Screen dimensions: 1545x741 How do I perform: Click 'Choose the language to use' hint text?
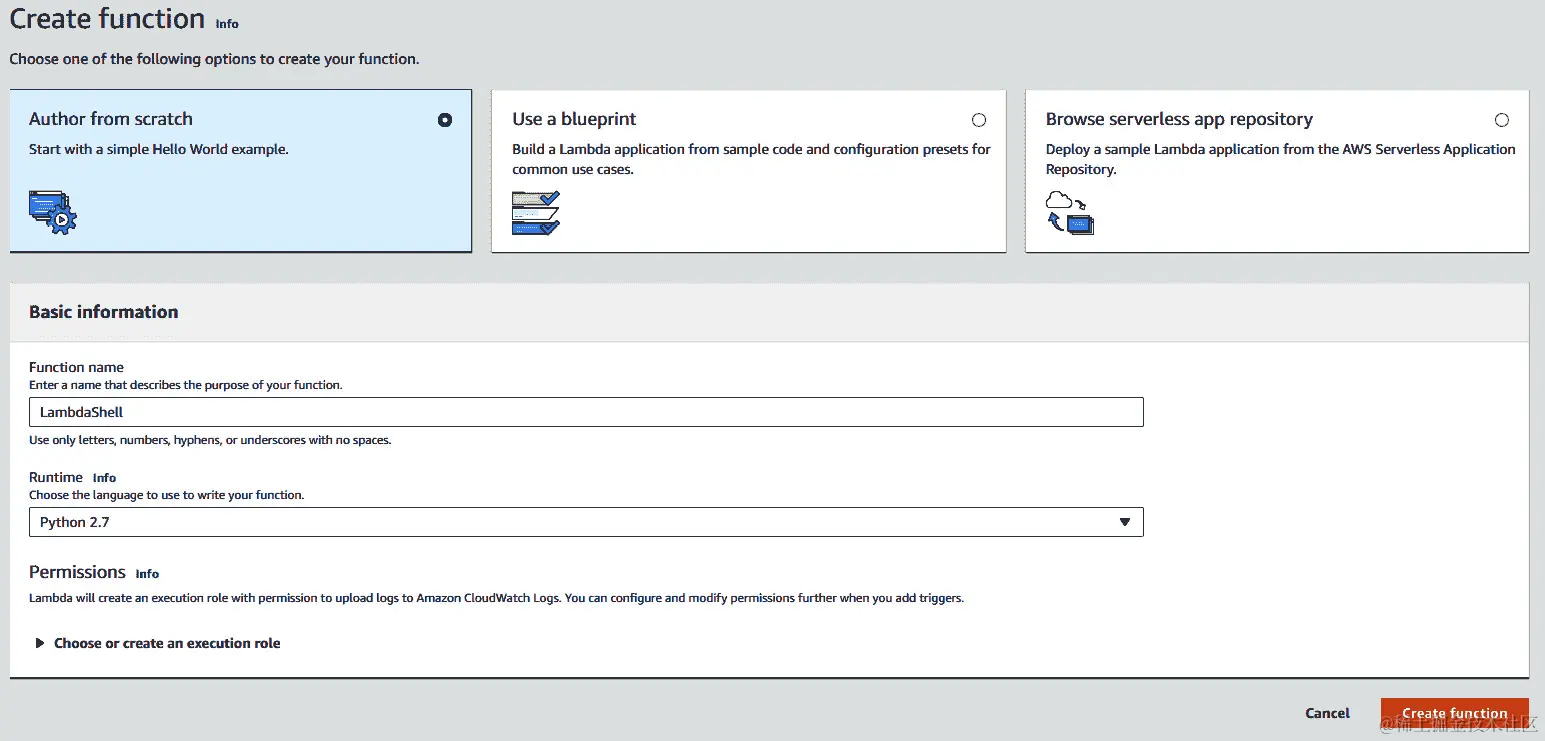tap(166, 495)
